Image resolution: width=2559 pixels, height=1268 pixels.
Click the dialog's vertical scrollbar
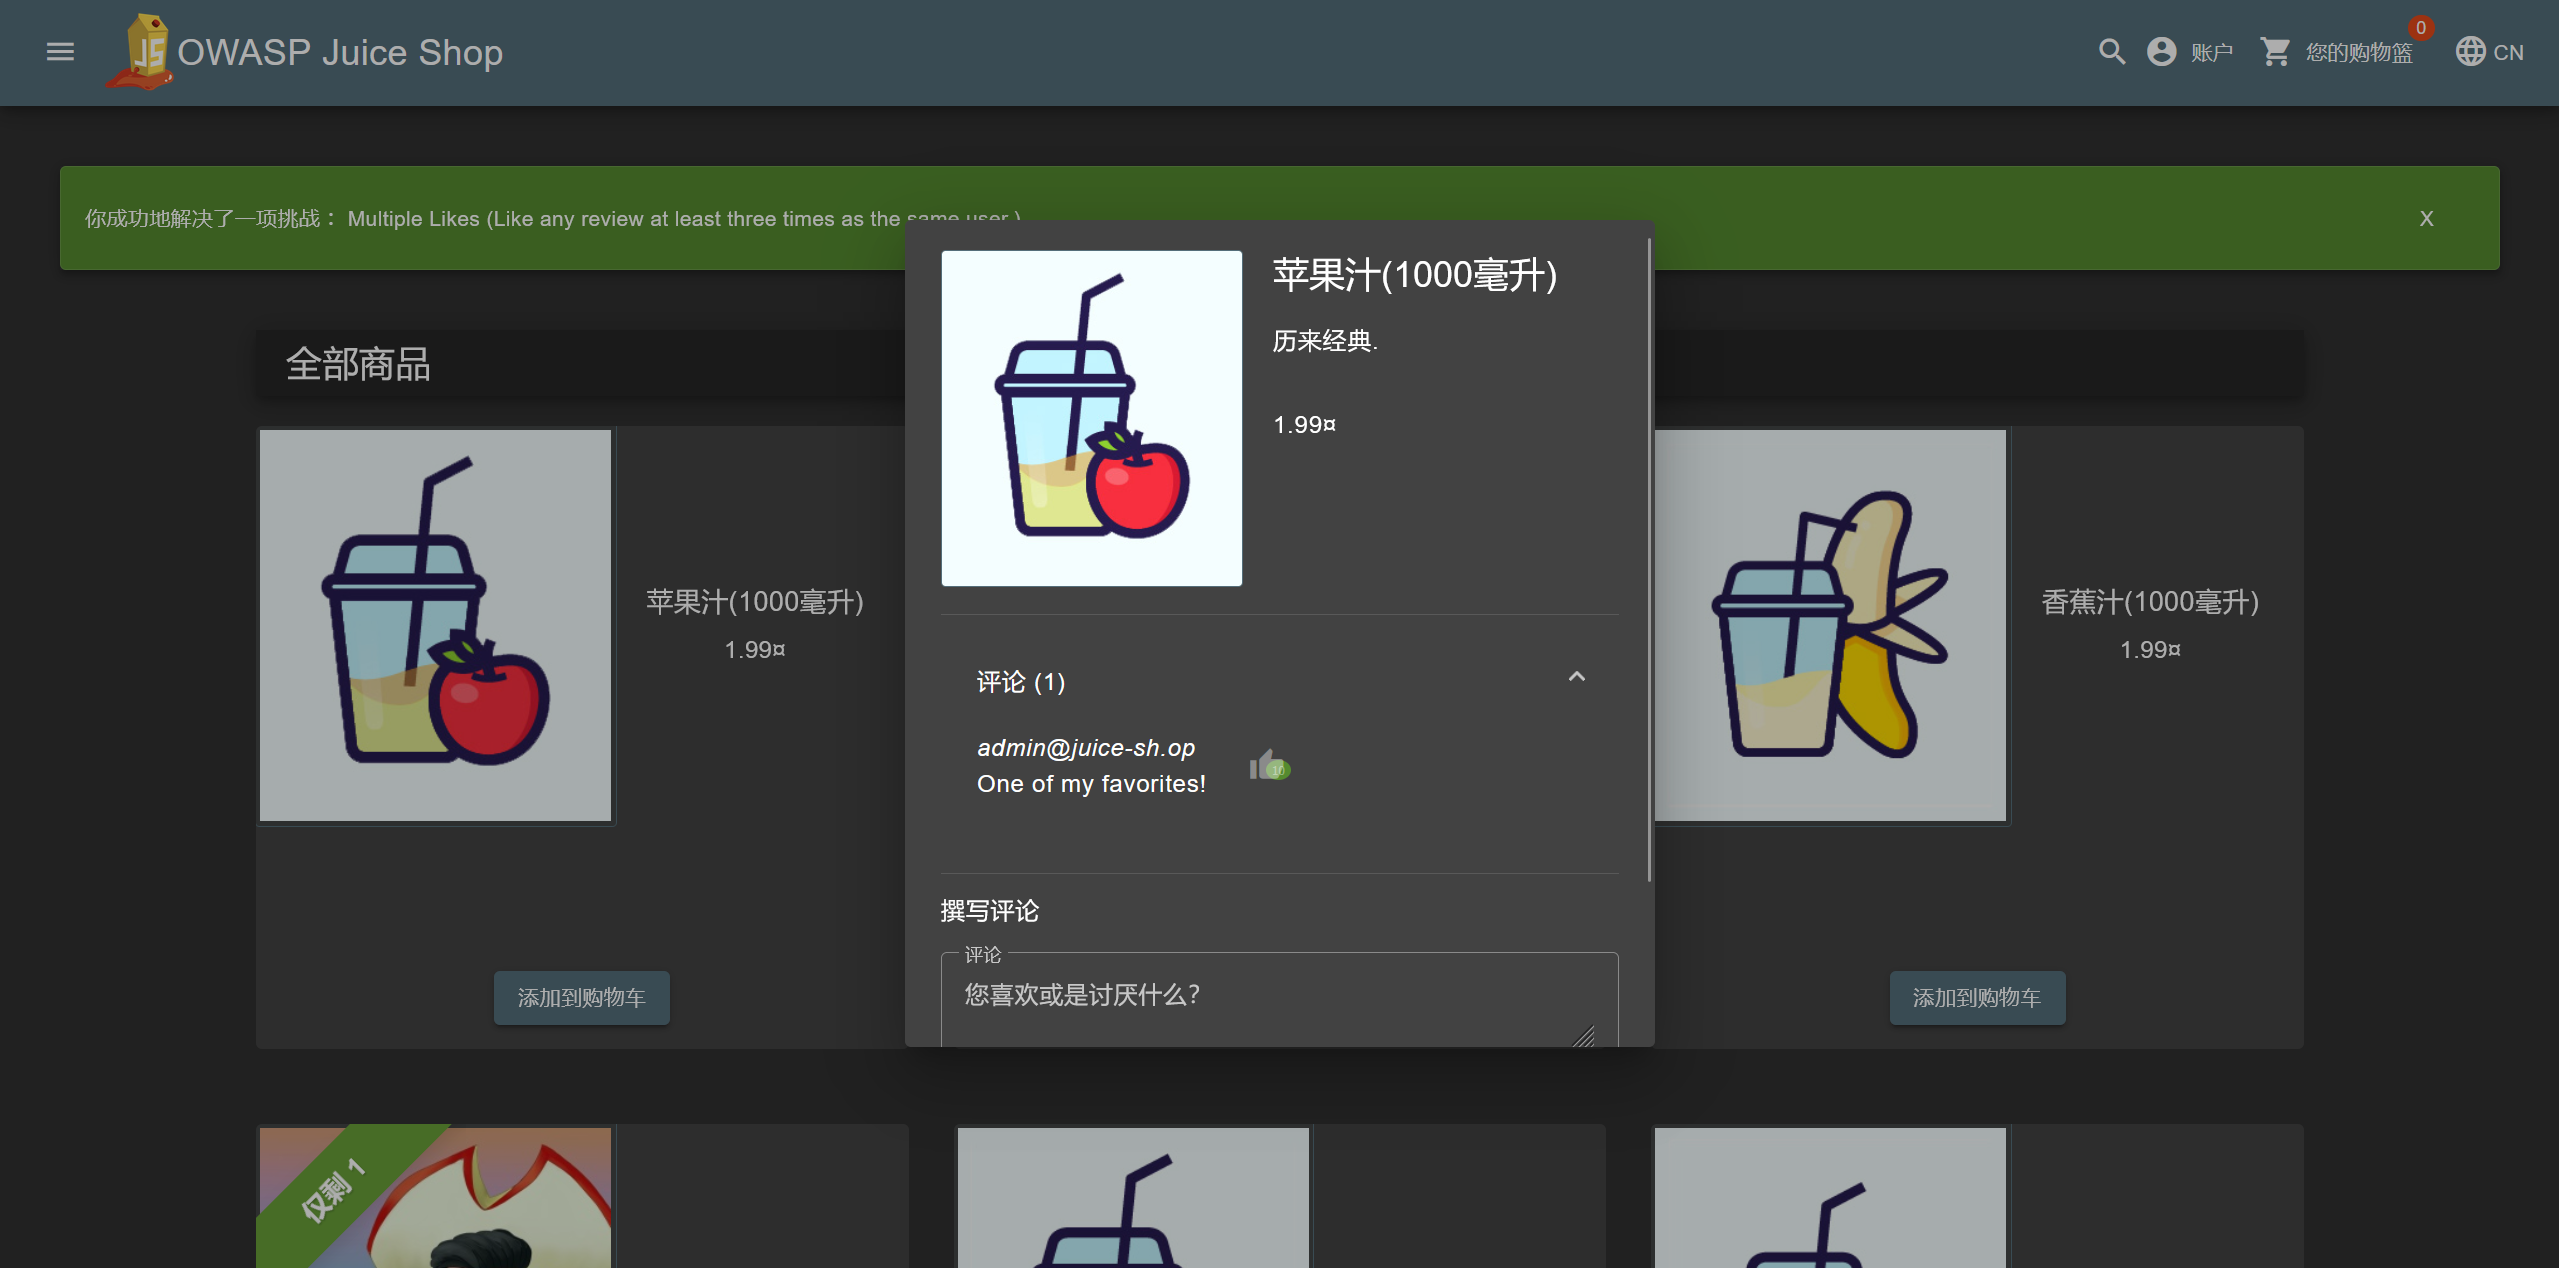click(x=1648, y=560)
